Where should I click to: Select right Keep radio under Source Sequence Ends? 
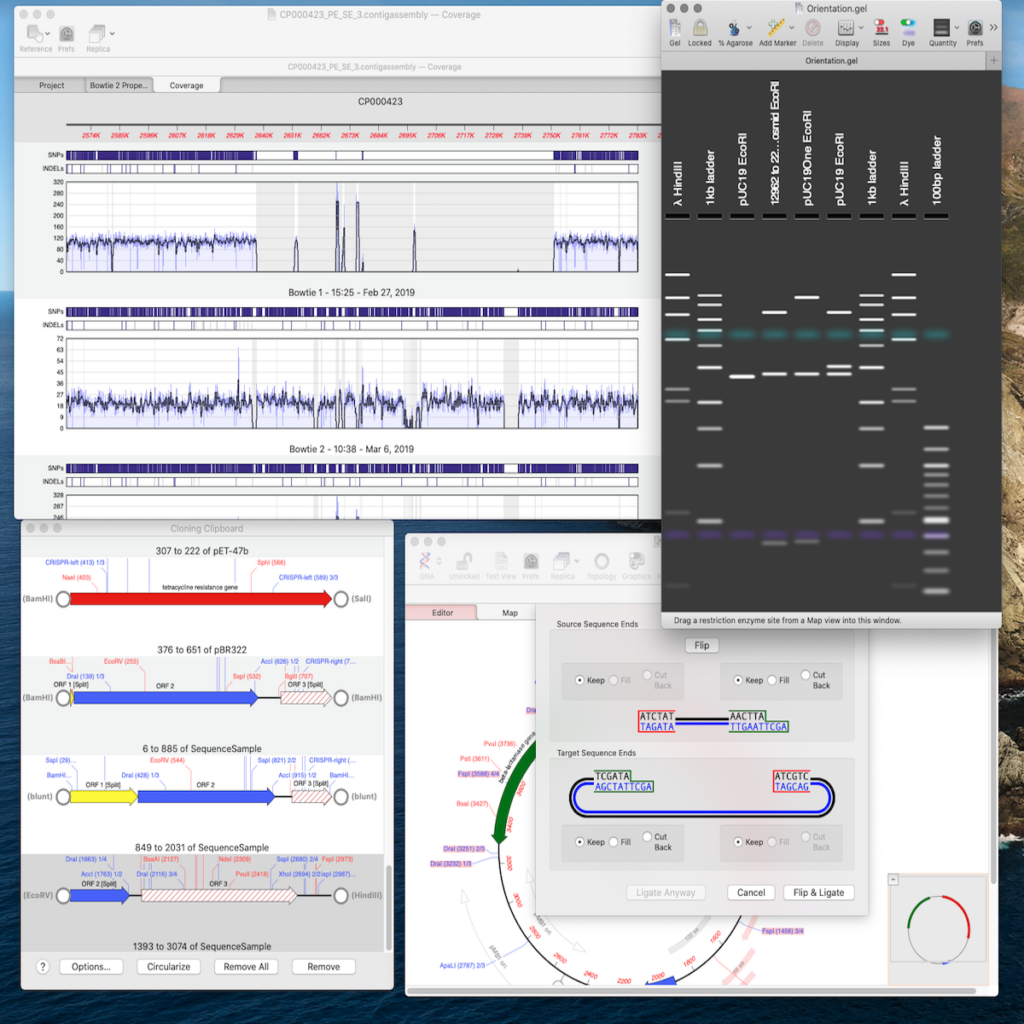(737, 680)
